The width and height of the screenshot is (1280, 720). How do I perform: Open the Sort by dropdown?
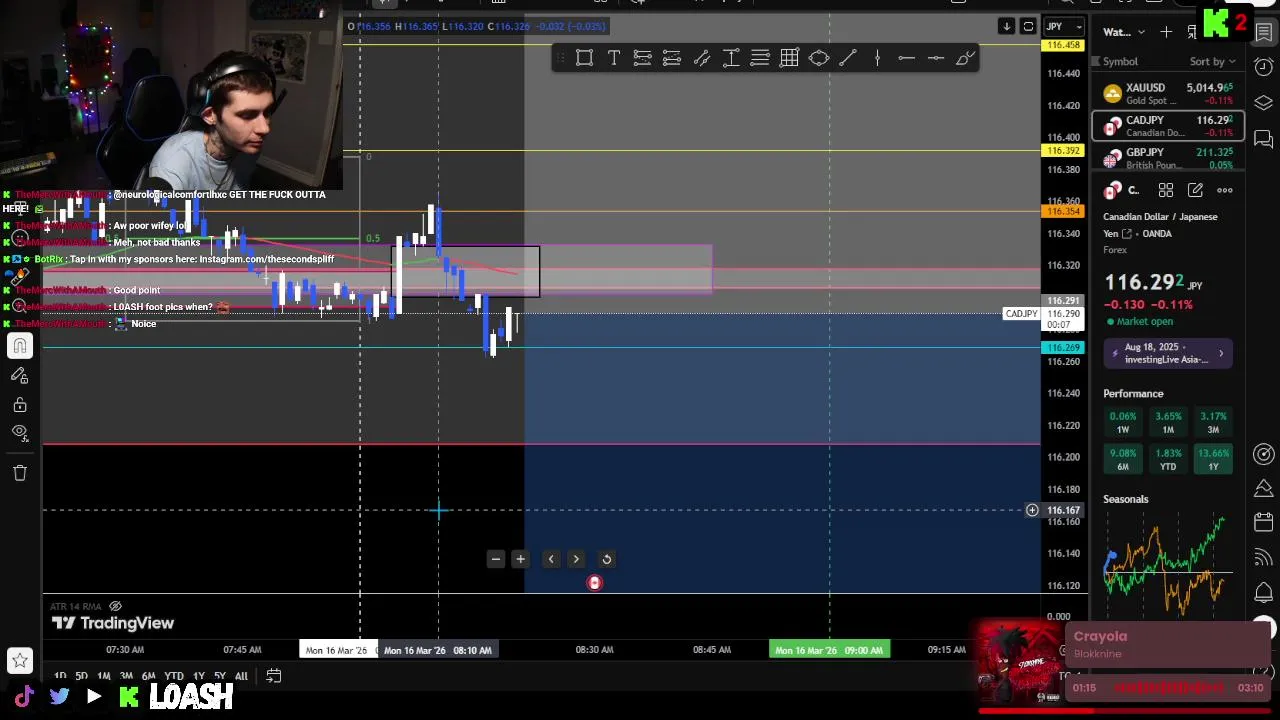pyautogui.click(x=1213, y=61)
